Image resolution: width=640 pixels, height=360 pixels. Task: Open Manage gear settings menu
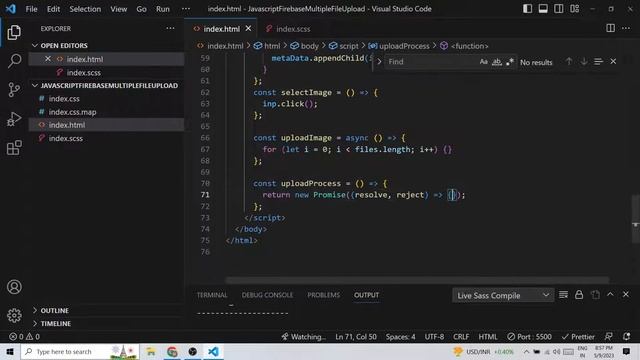(x=14, y=315)
